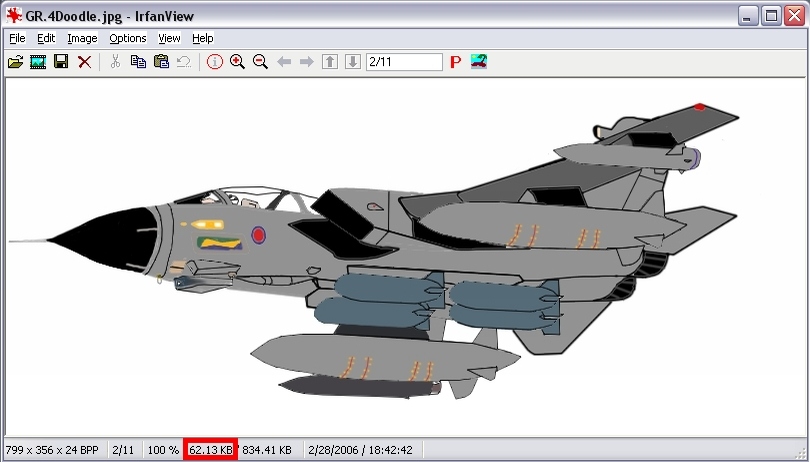Image resolution: width=810 pixels, height=462 pixels.
Task: Delete file using the red X icon
Action: click(84, 62)
